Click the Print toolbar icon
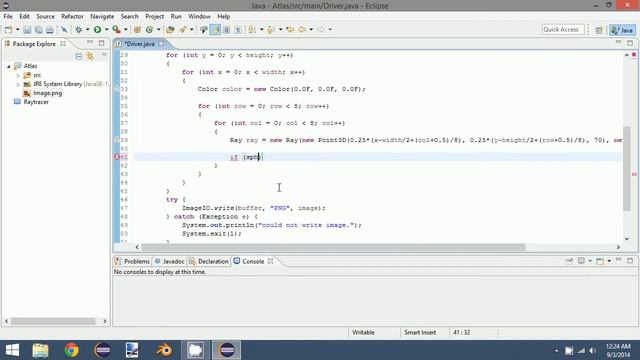This screenshot has height=360, width=640. [50, 29]
